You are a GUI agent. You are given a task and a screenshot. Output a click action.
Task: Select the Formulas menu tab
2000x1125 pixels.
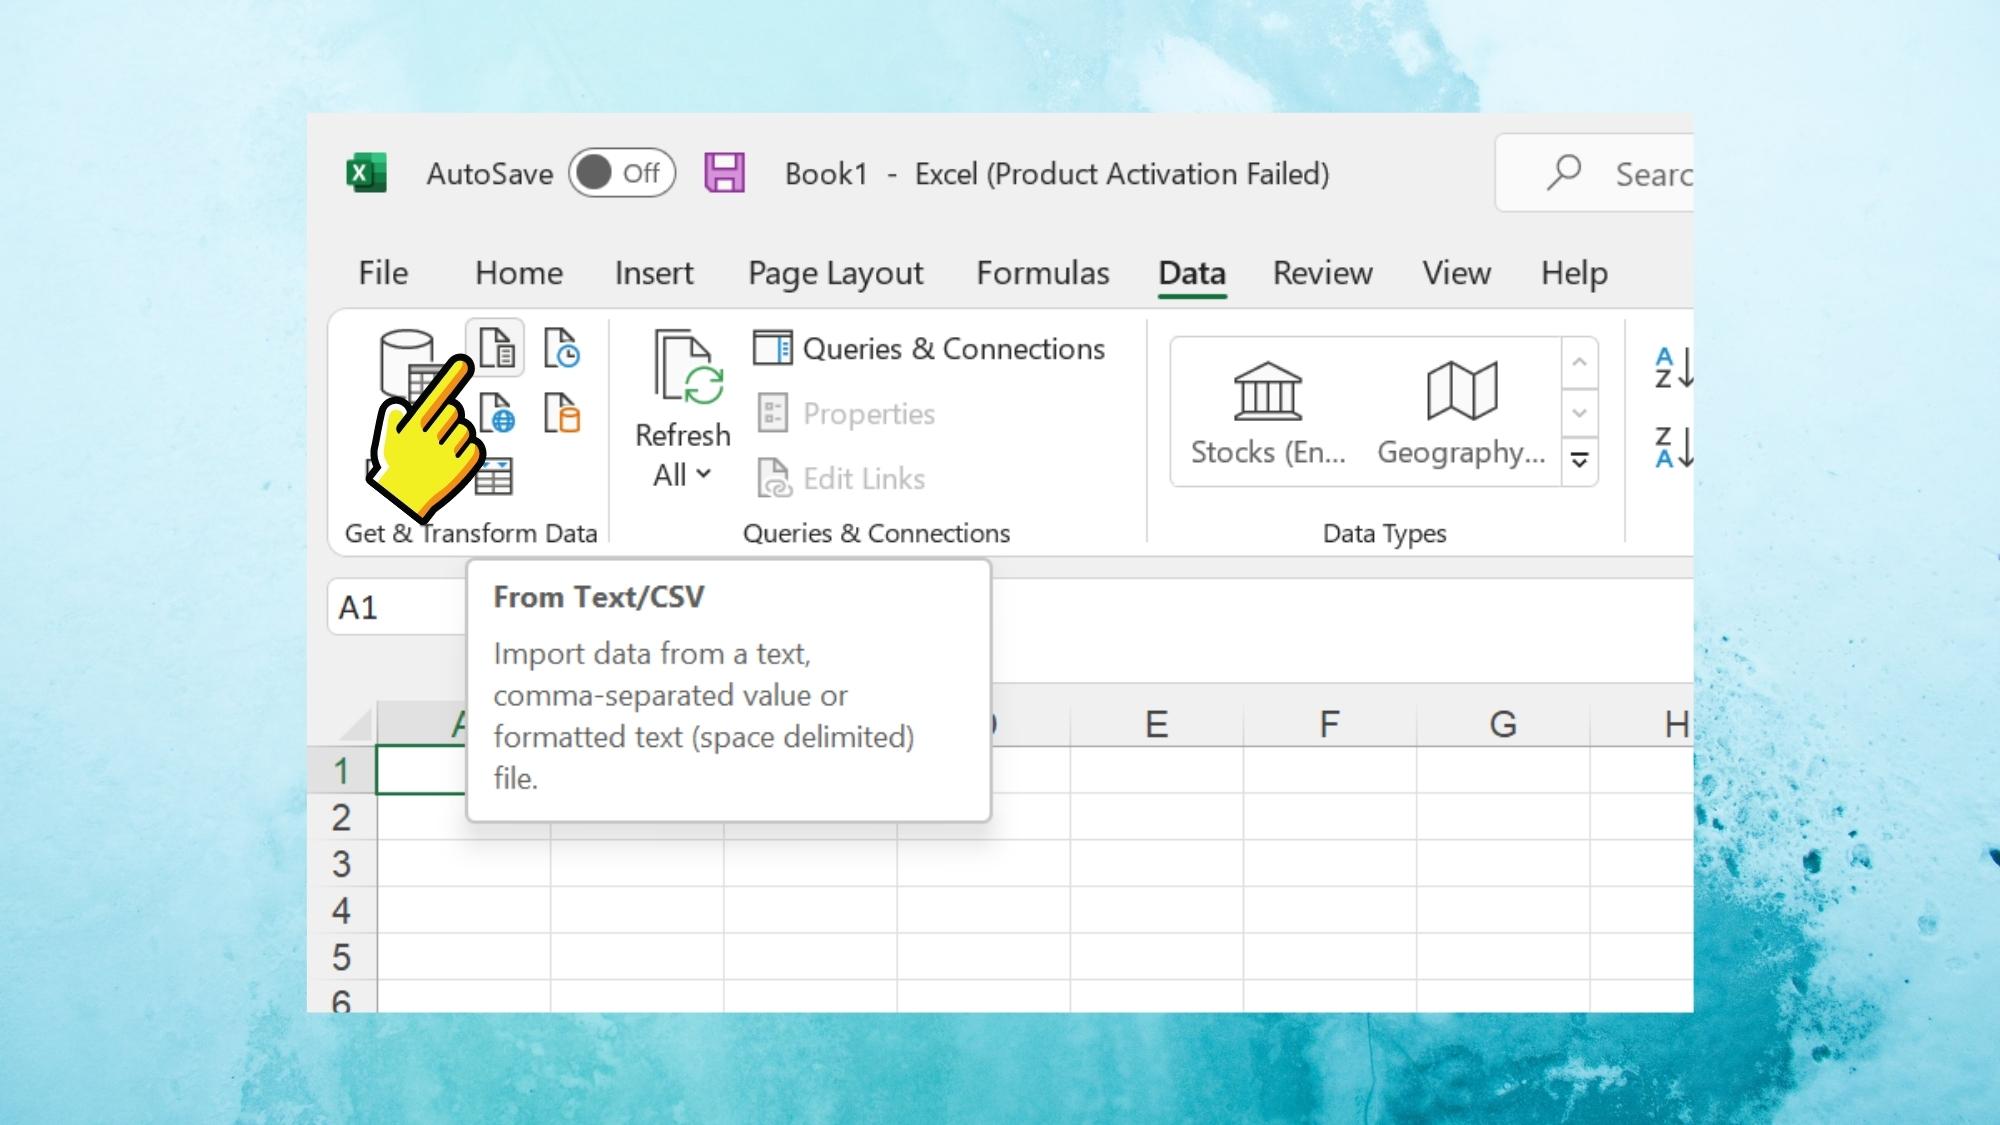click(1044, 273)
